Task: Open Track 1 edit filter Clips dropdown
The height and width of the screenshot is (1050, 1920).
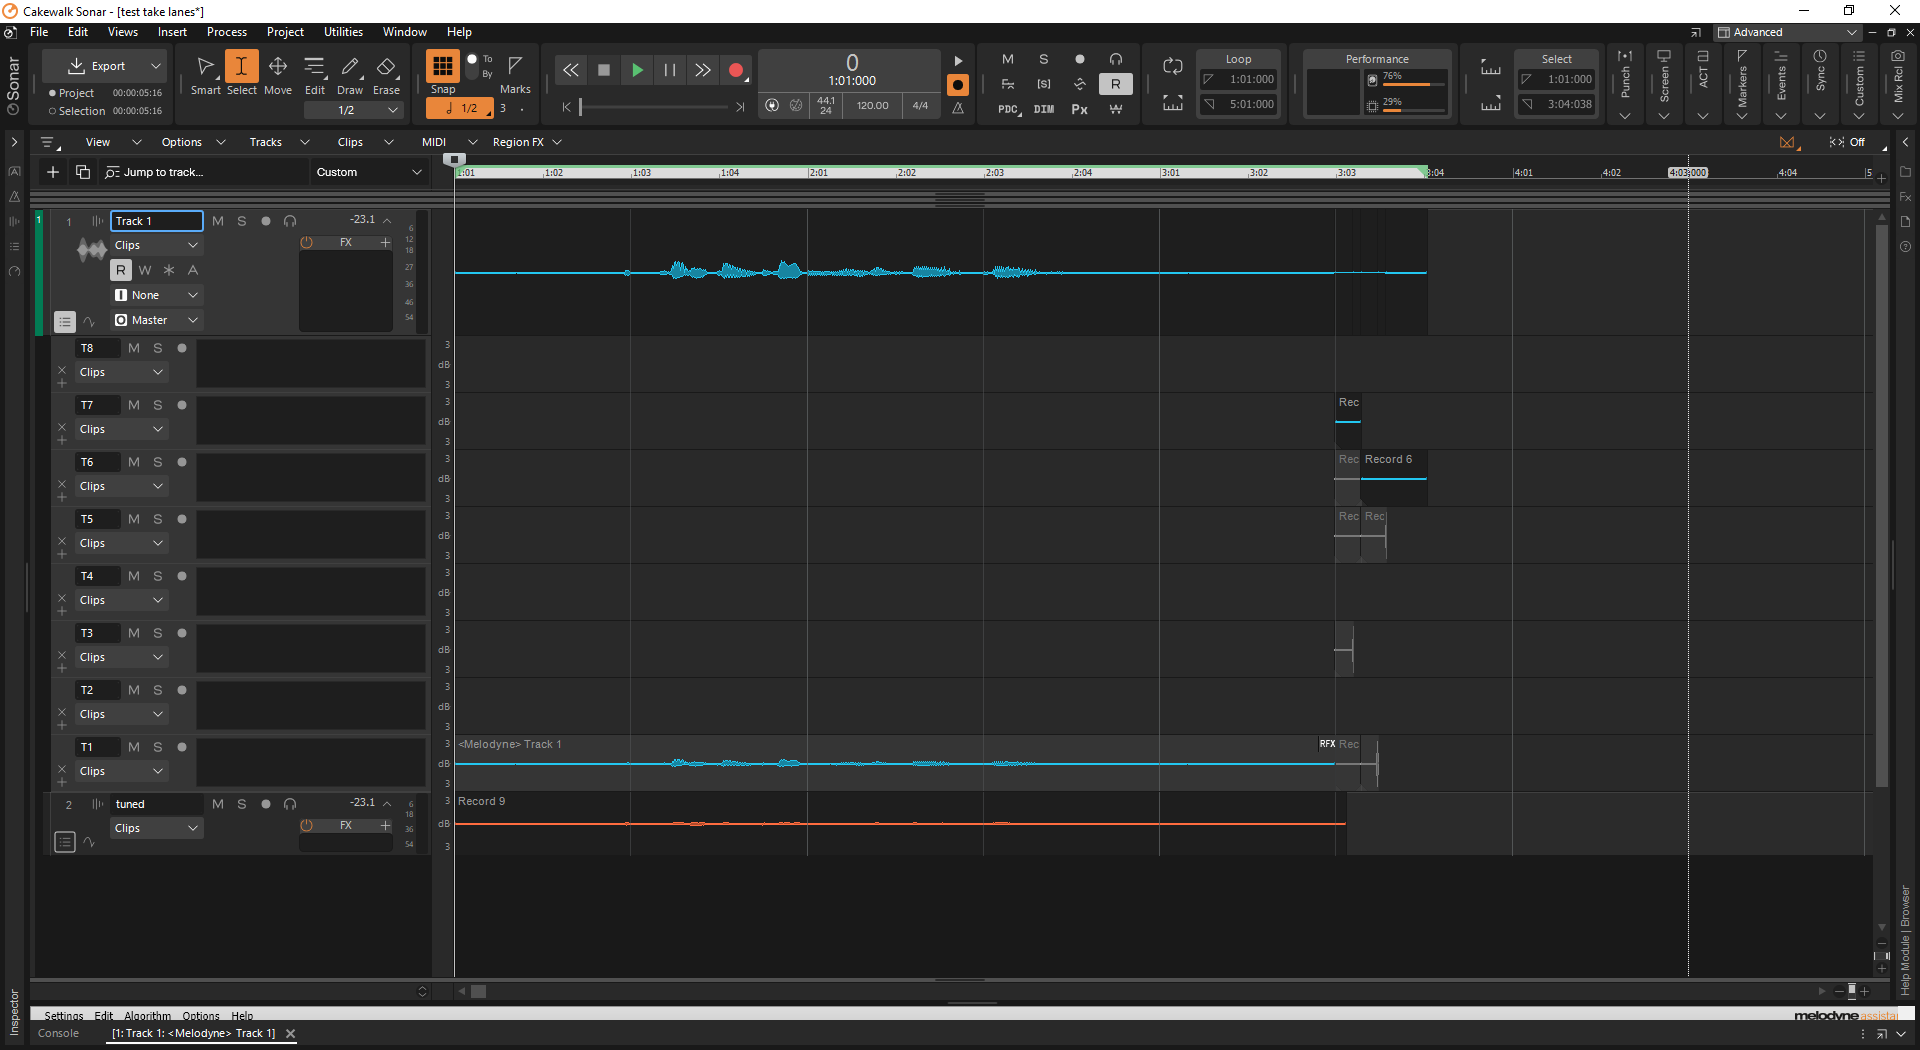Action: pos(156,245)
